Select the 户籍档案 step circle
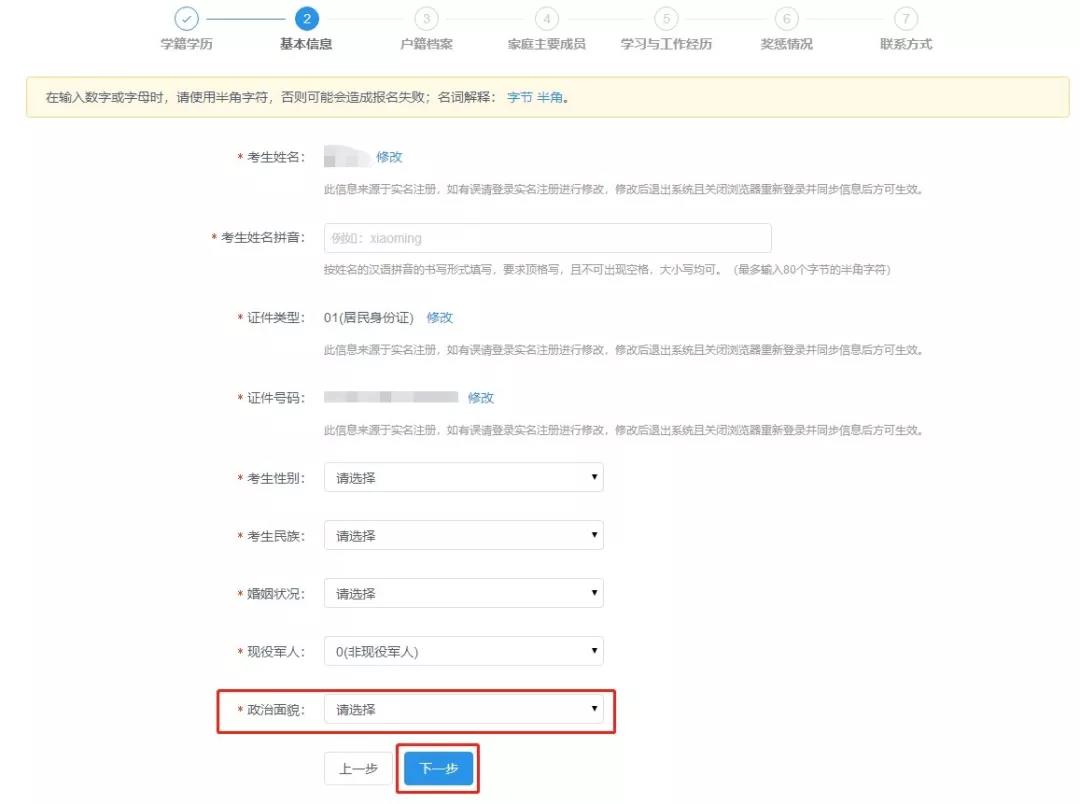Image resolution: width=1080 pixels, height=804 pixels. pos(426,17)
